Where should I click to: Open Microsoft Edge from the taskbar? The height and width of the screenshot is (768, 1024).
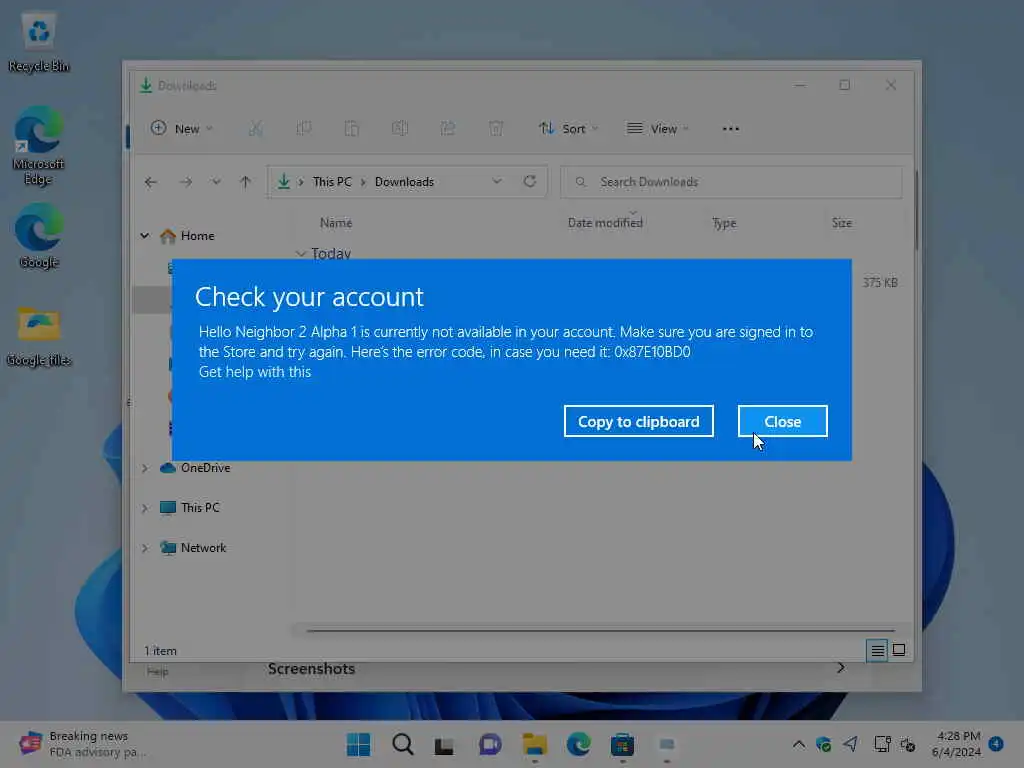tap(579, 744)
